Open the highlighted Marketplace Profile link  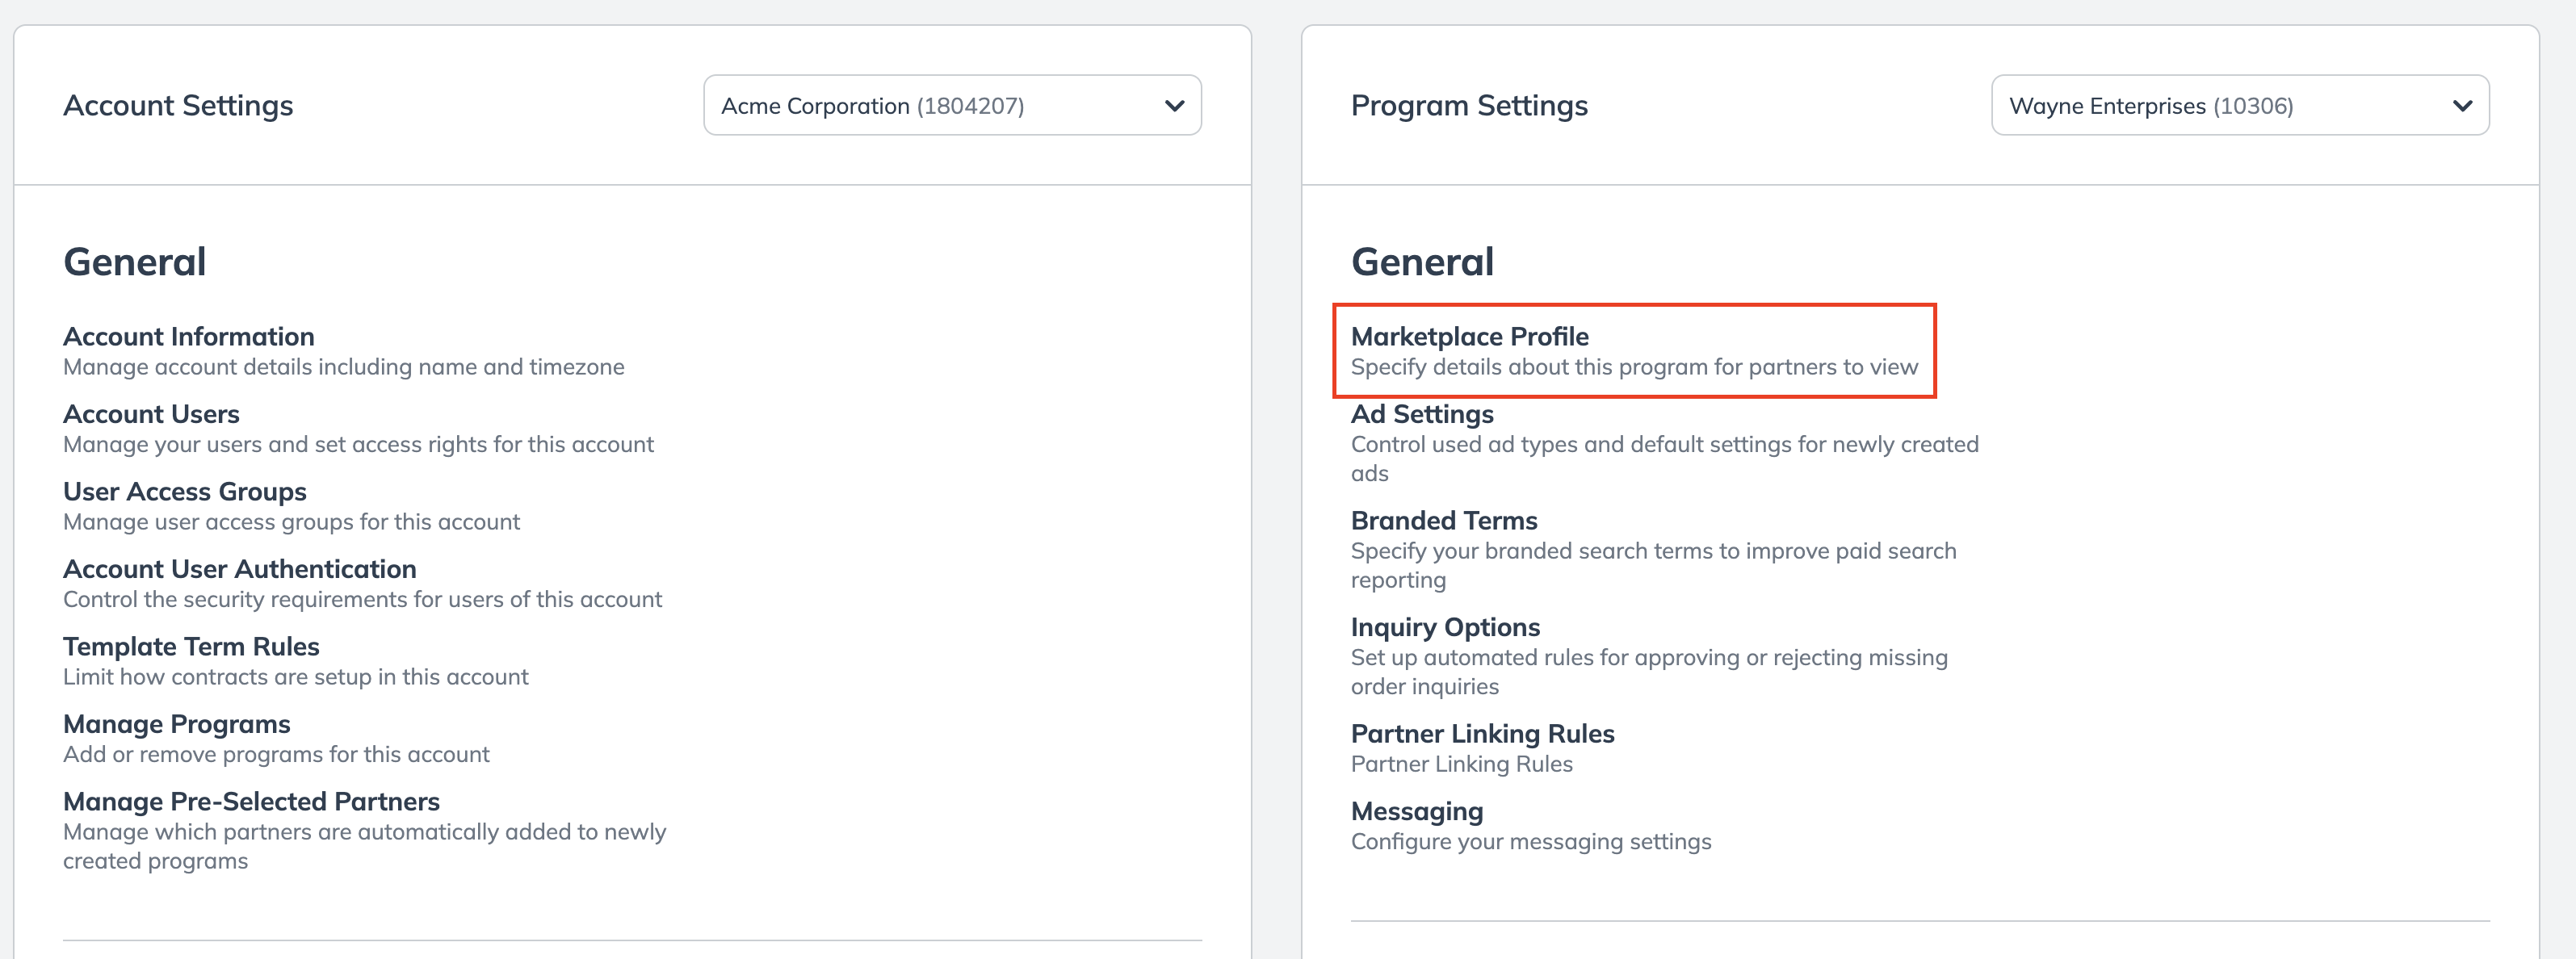[1469, 336]
